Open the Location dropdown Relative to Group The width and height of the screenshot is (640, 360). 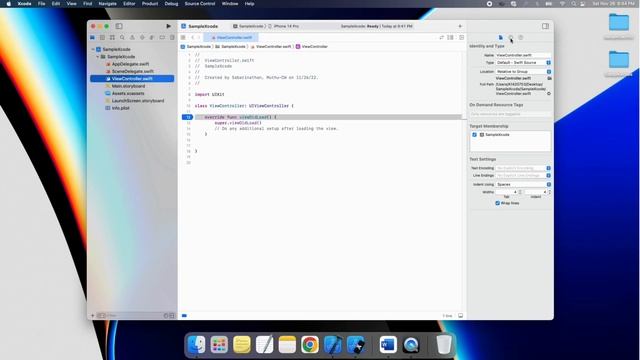pos(523,71)
